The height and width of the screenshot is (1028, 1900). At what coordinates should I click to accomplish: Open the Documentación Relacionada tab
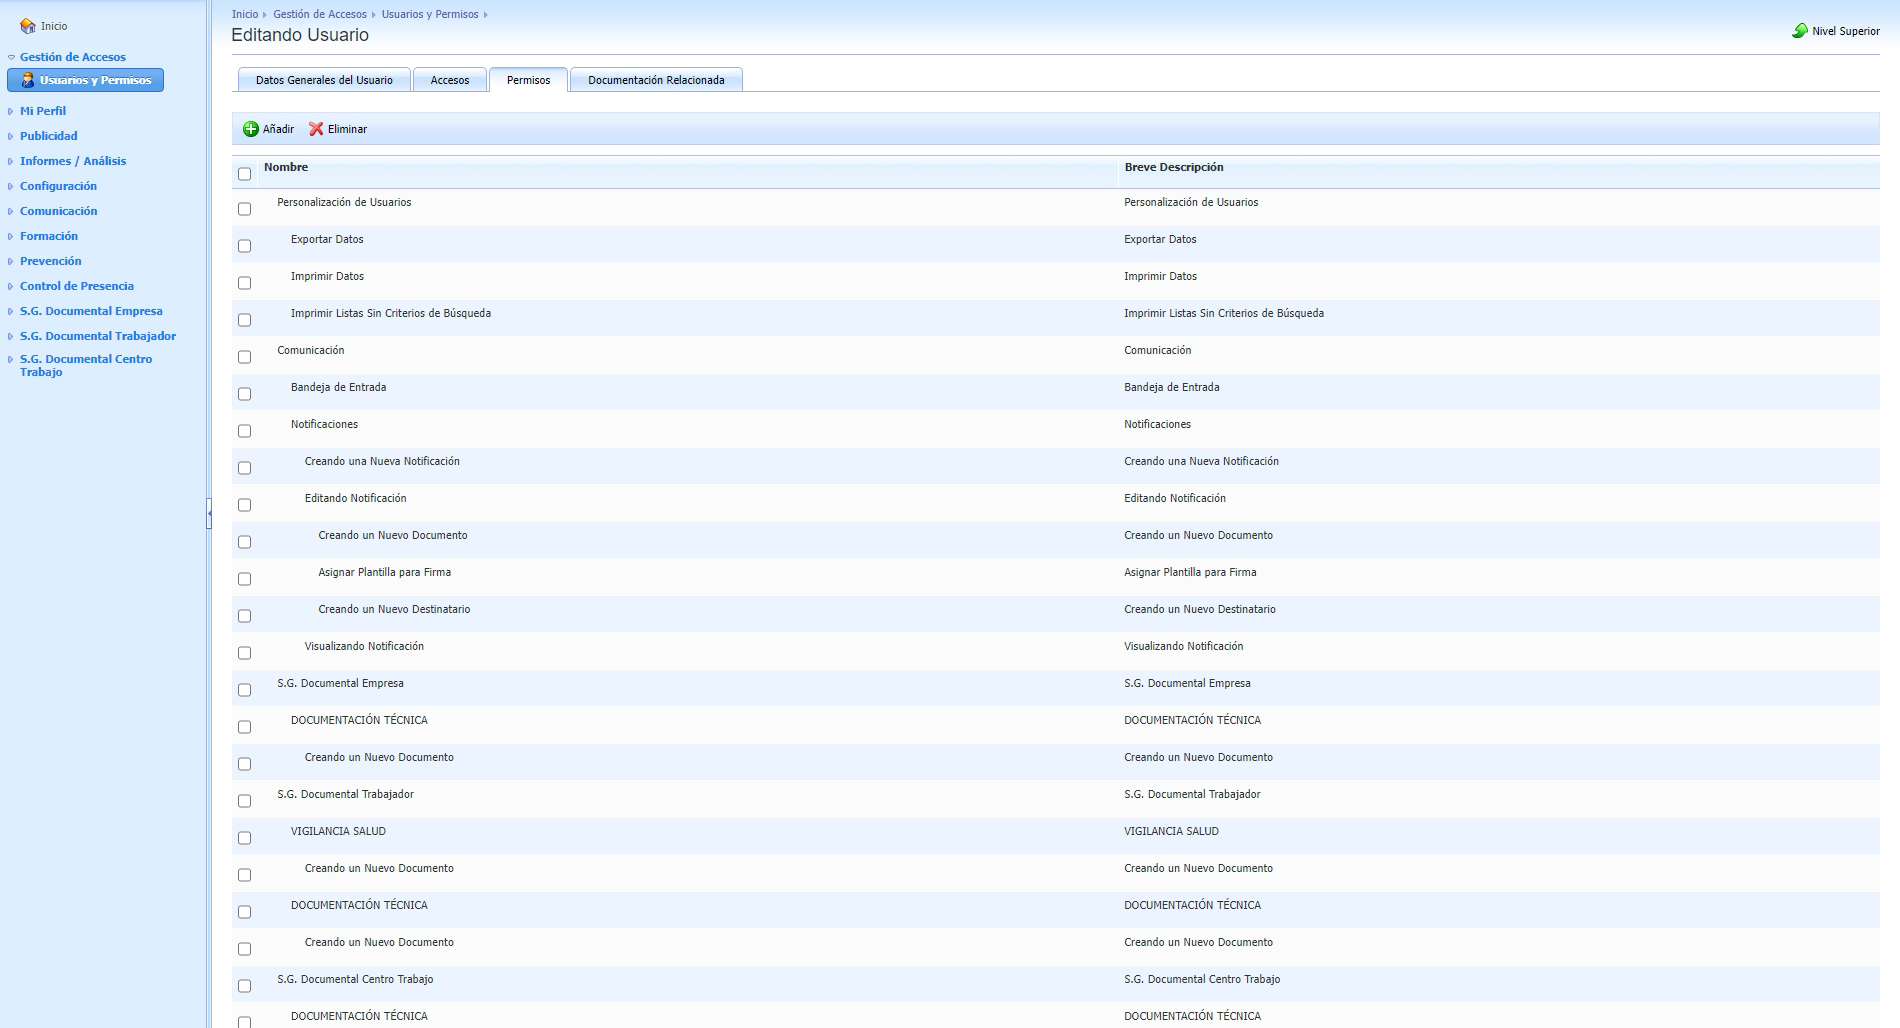click(x=656, y=80)
